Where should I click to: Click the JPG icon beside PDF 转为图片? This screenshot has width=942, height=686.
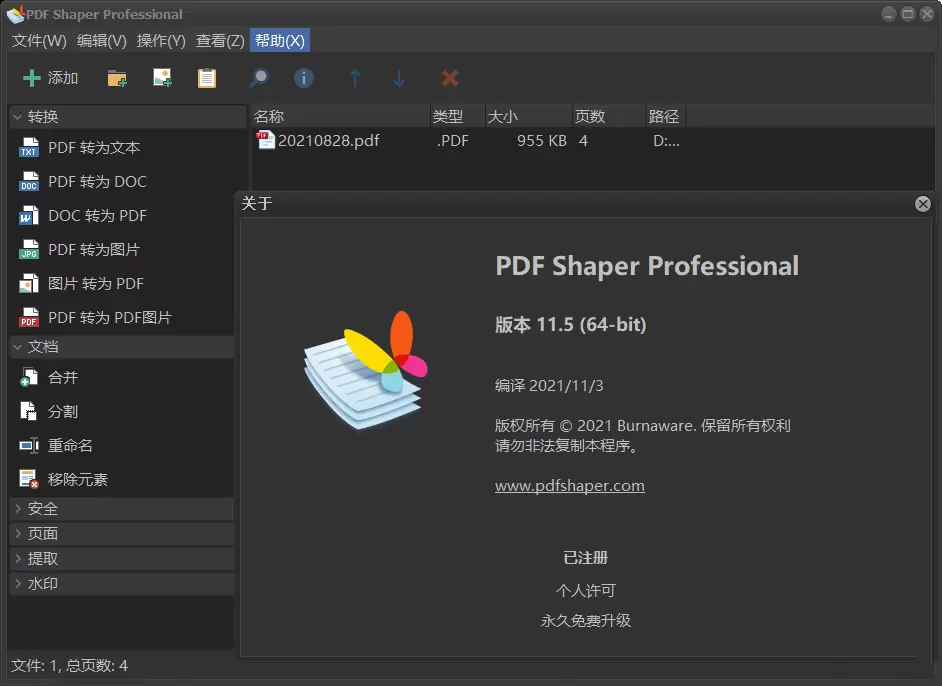tap(29, 249)
